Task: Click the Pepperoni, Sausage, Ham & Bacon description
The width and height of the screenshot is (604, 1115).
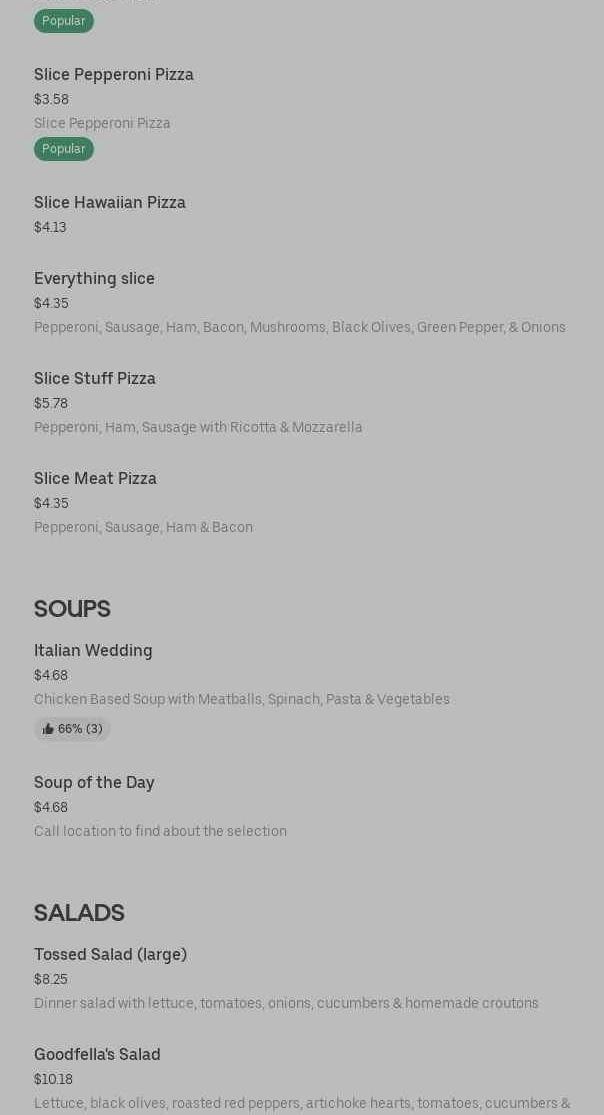Action: [143, 527]
